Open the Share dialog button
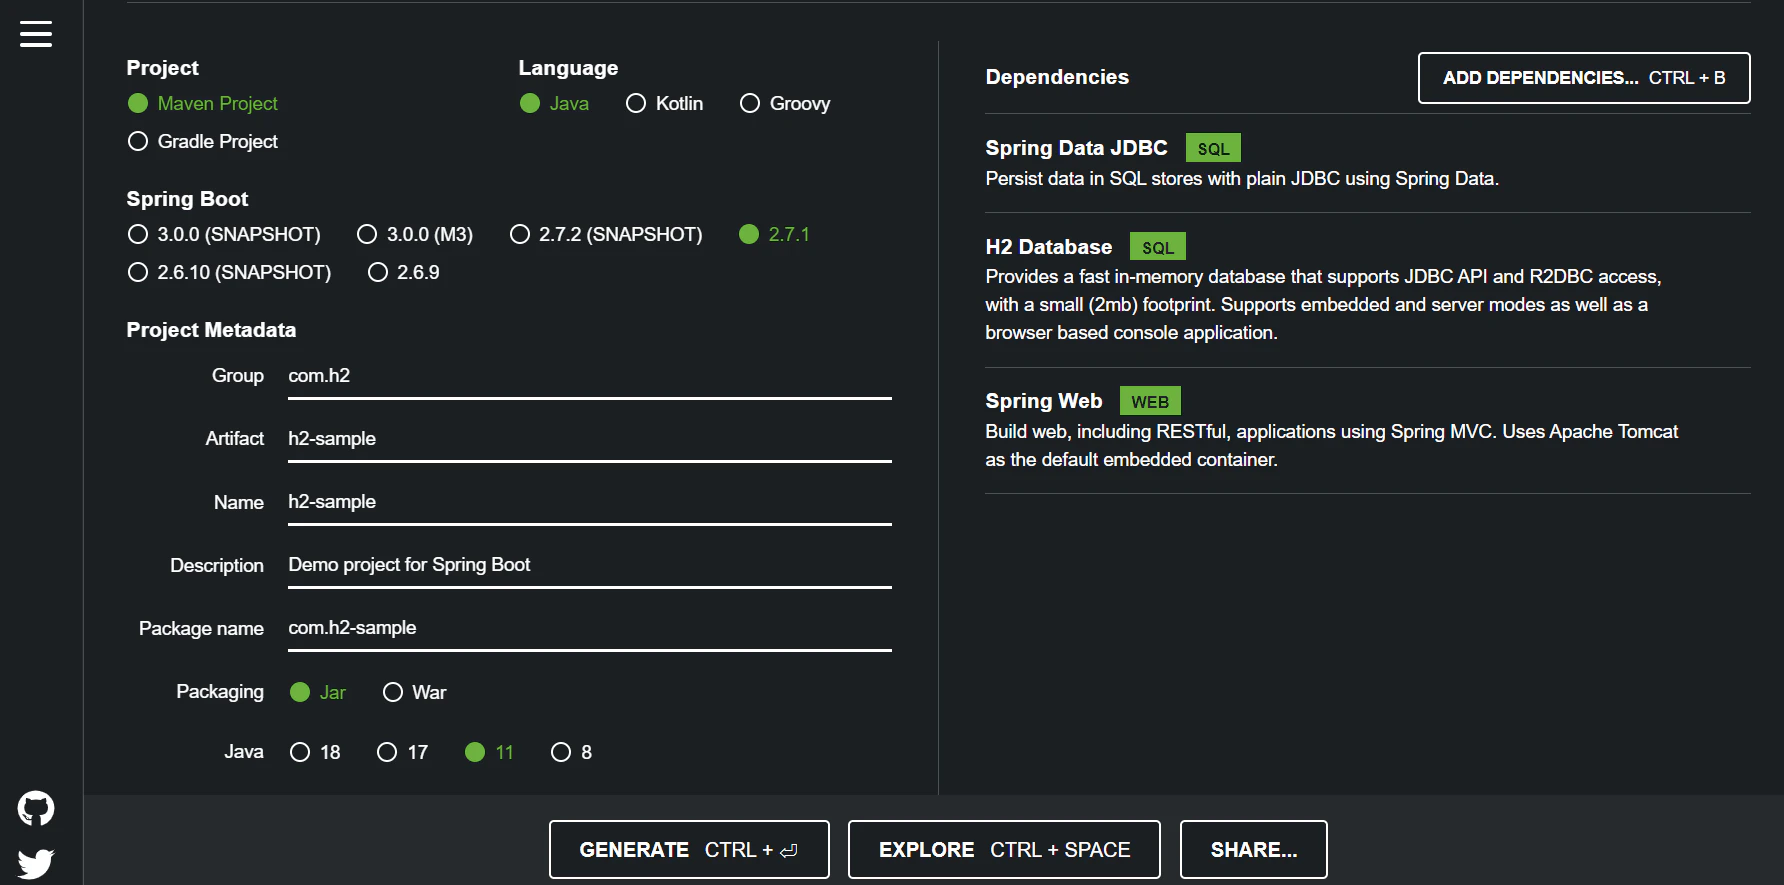1784x885 pixels. pos(1254,850)
